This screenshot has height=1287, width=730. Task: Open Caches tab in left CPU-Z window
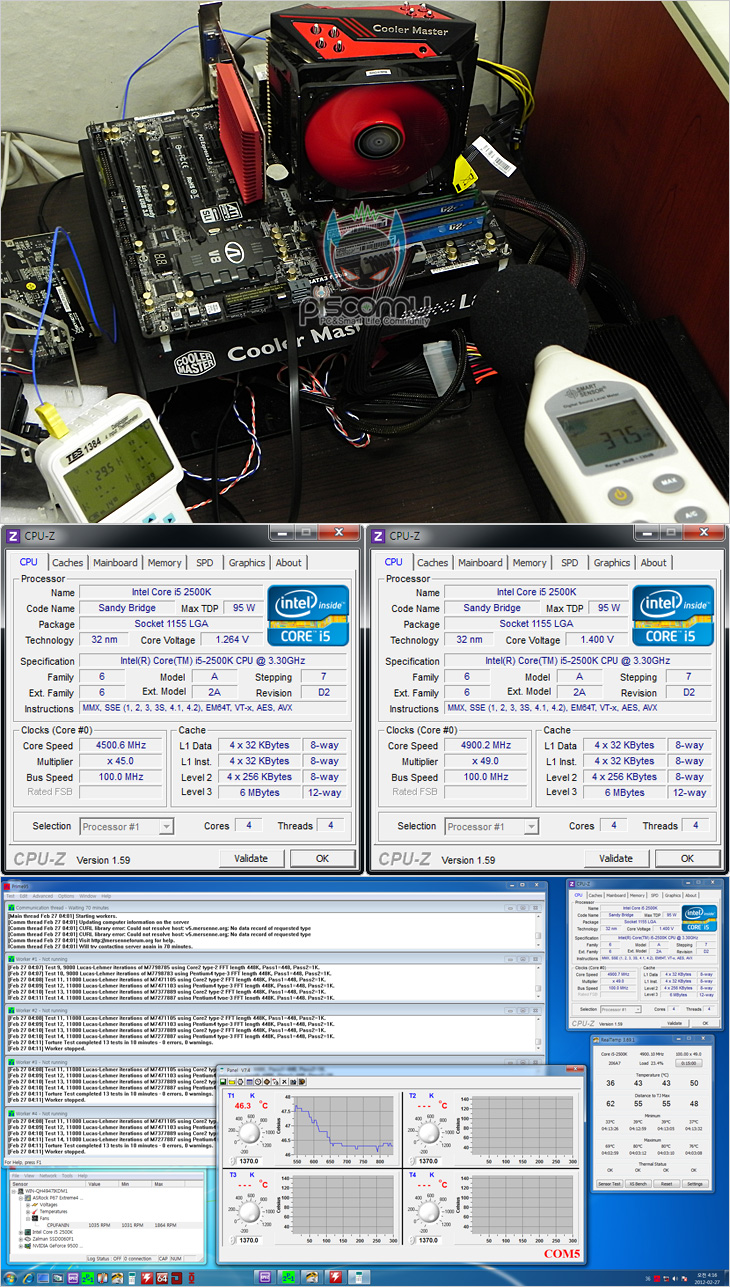pyautogui.click(x=67, y=563)
